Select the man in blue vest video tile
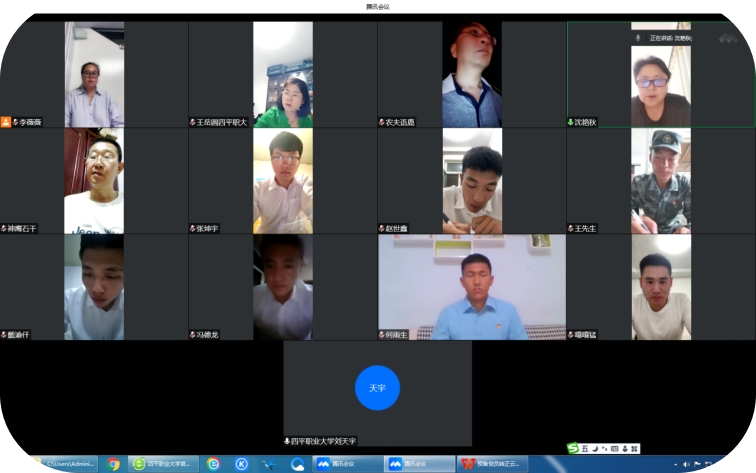Viewport: 756px width, 473px height. click(x=472, y=74)
